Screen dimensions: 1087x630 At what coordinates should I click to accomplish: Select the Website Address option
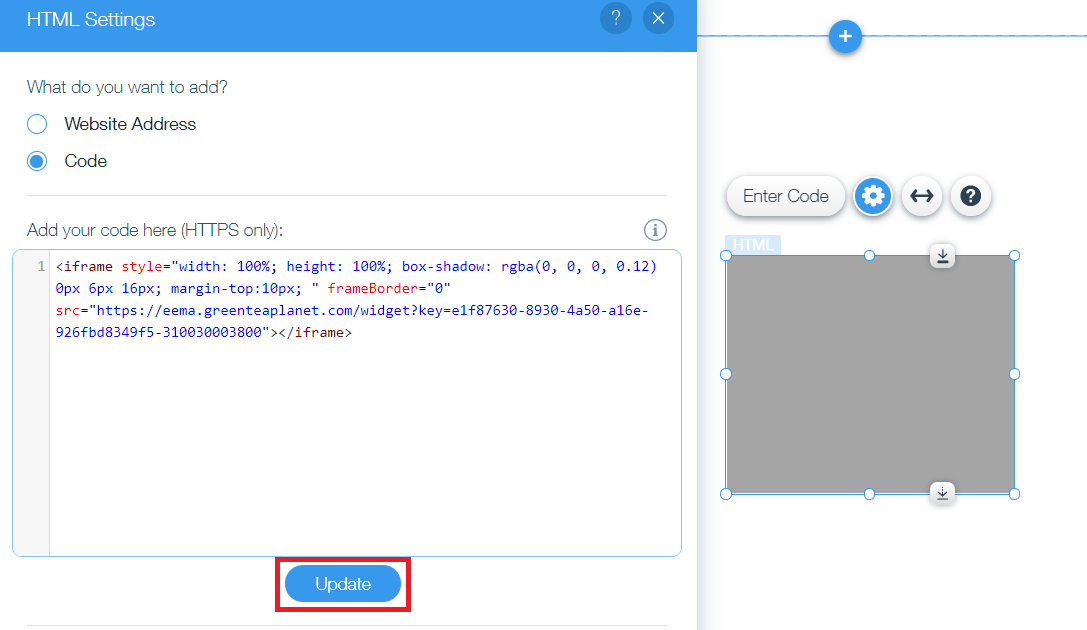point(111,124)
